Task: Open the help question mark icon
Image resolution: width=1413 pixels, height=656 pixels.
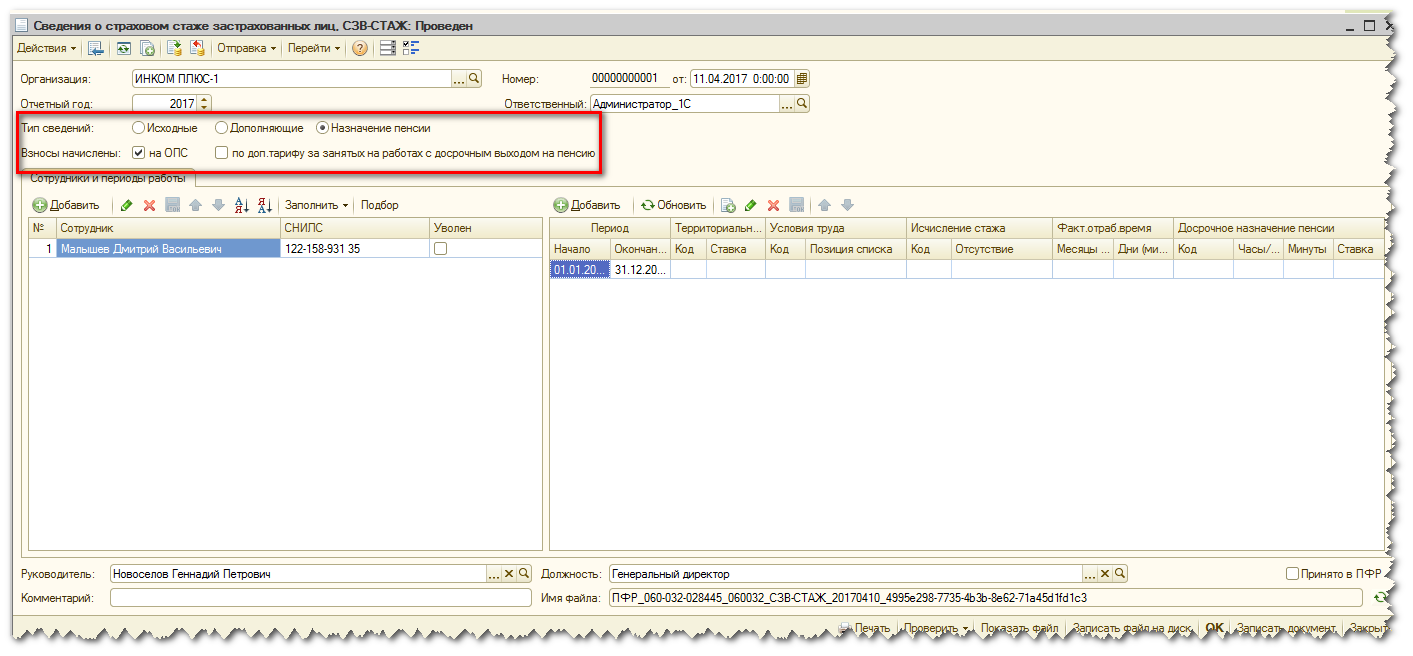Action: pyautogui.click(x=360, y=48)
